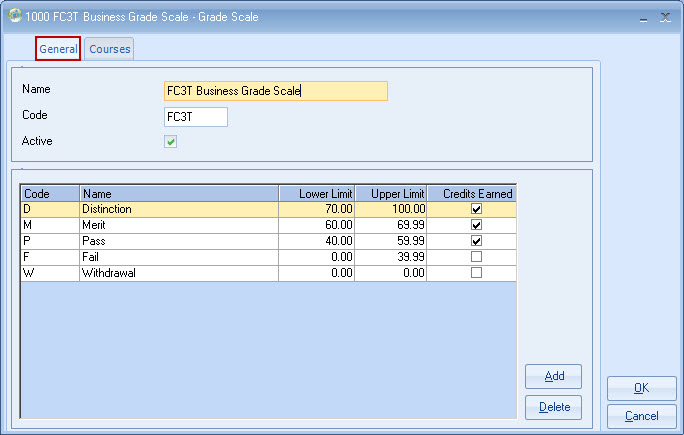Select the Withdrawal name cell

tap(179, 273)
